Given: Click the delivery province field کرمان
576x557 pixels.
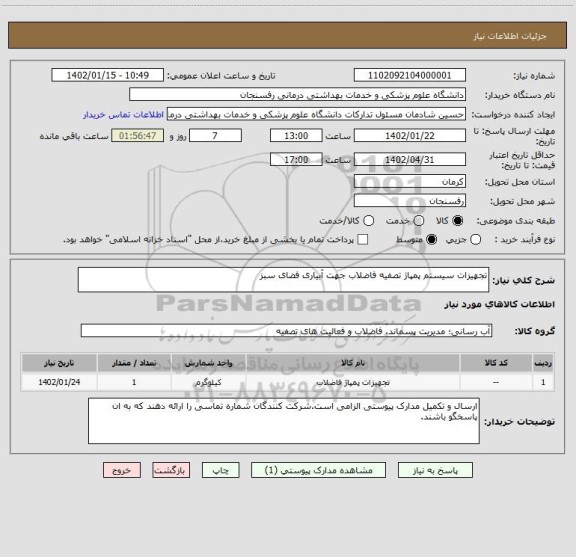Looking at the screenshot, I should point(410,182).
